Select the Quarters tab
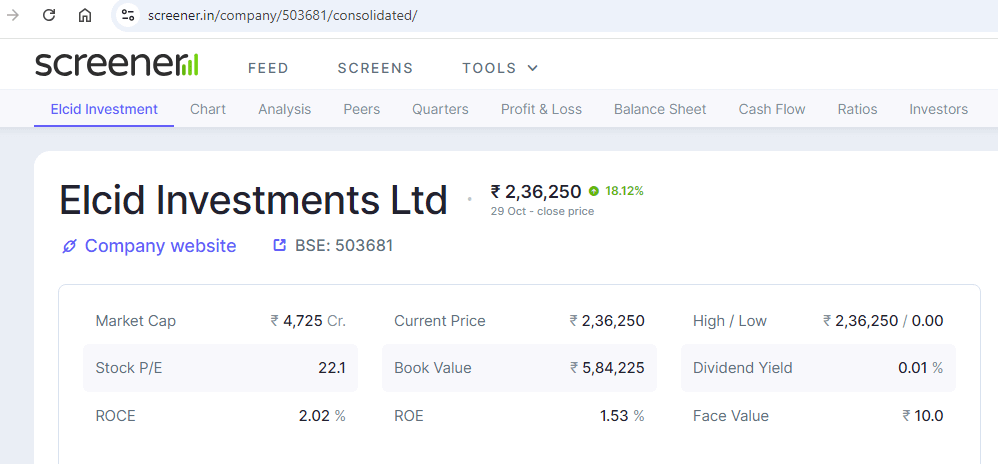Image resolution: width=998 pixels, height=464 pixels. coord(440,109)
